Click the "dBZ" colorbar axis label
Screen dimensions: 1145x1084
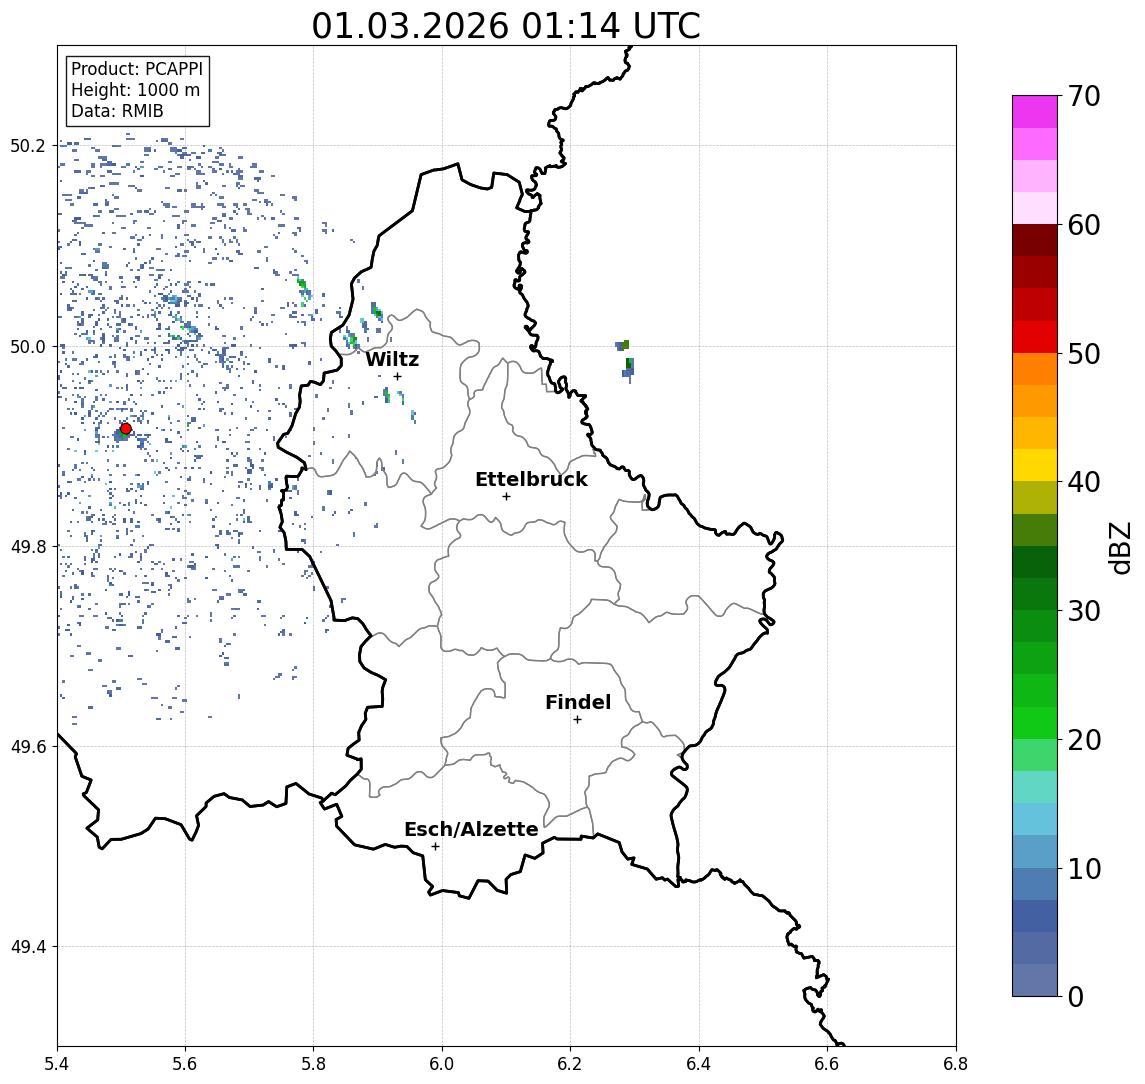click(x=1119, y=546)
